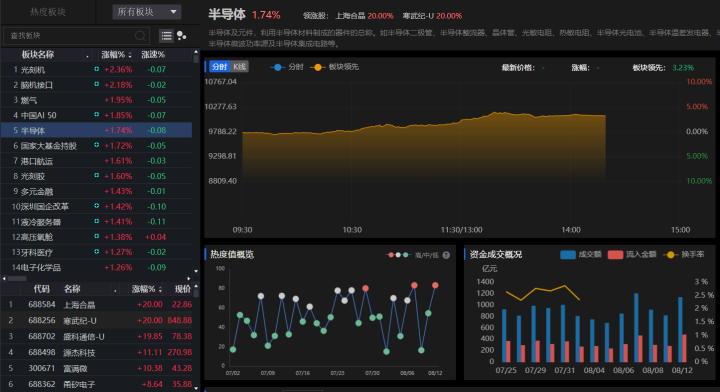Click the search magnifier icon
Screen dimensions: 720x392
click(141, 36)
